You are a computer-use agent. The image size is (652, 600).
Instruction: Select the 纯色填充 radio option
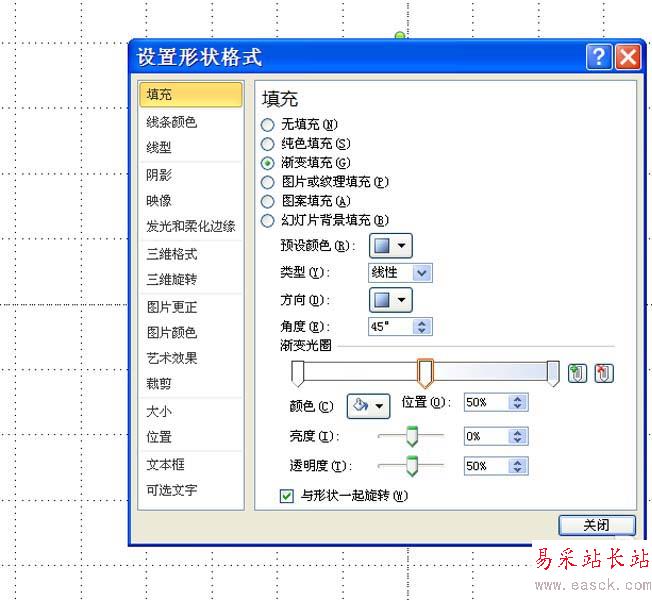[267, 144]
